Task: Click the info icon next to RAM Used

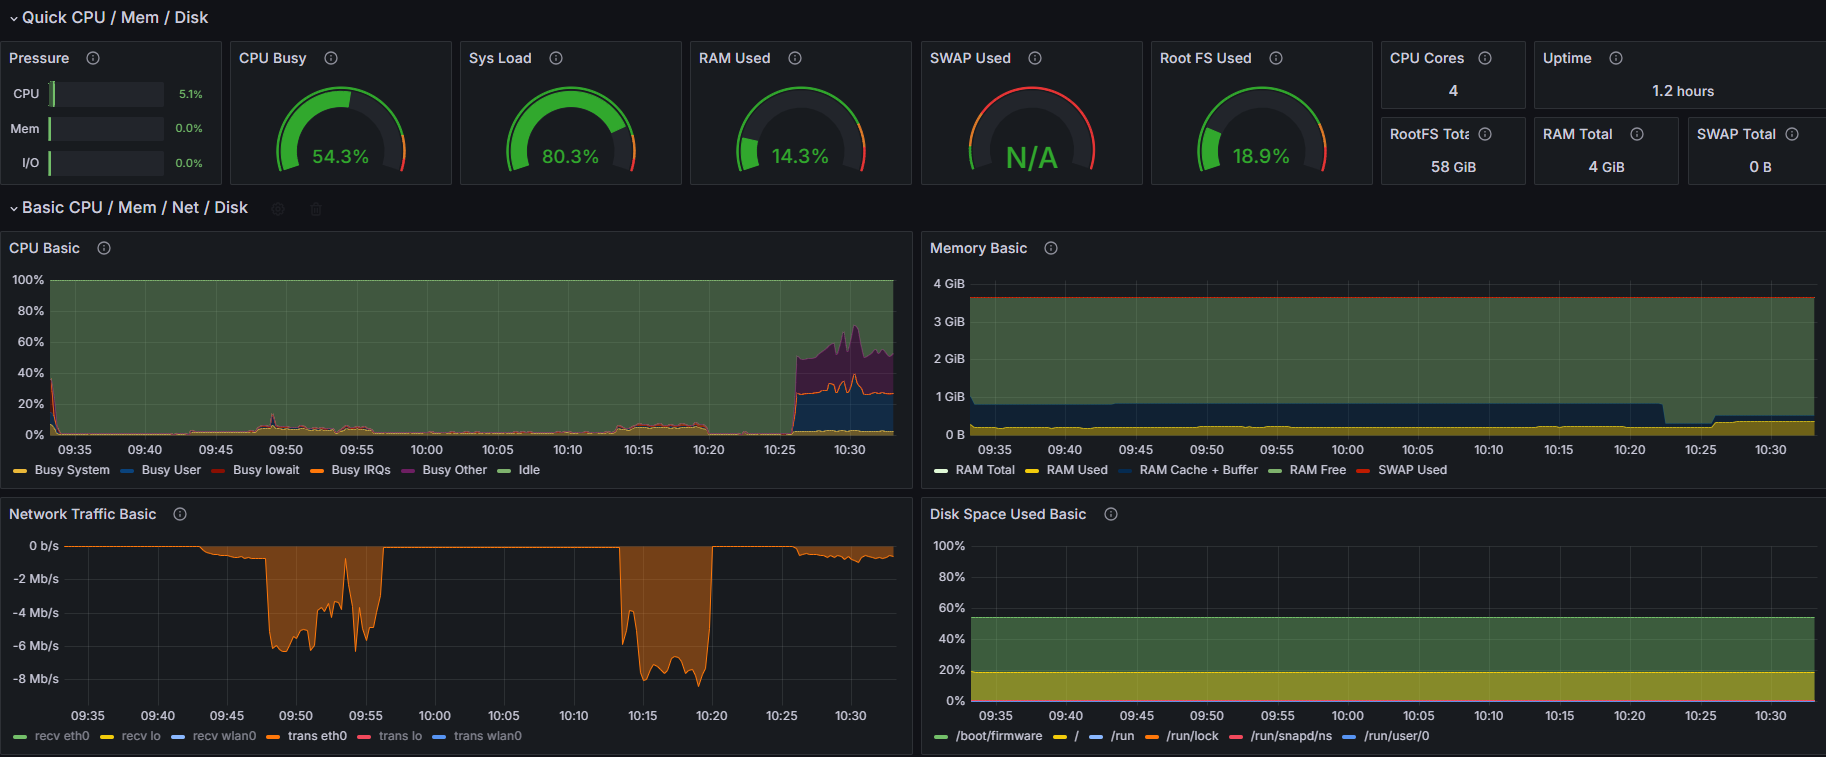Action: (795, 58)
